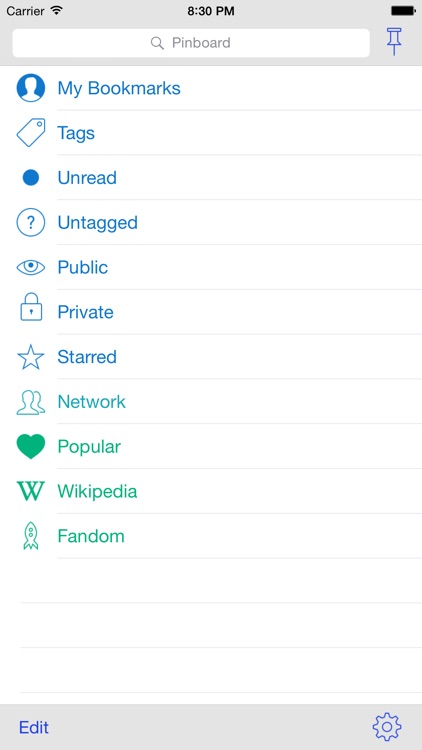Click the Fandom rocket icon

point(31,536)
